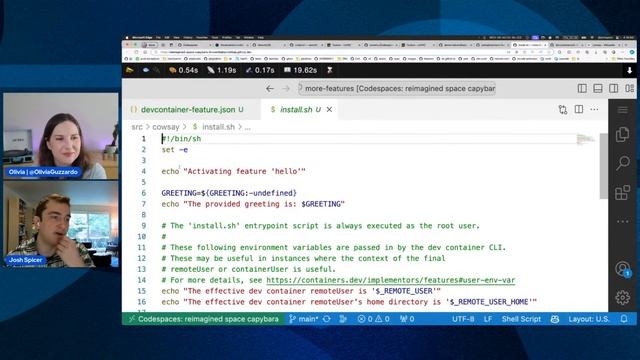This screenshot has width=640, height=360.
Task: Click the Copilot status icon in status bar
Action: coord(555,319)
